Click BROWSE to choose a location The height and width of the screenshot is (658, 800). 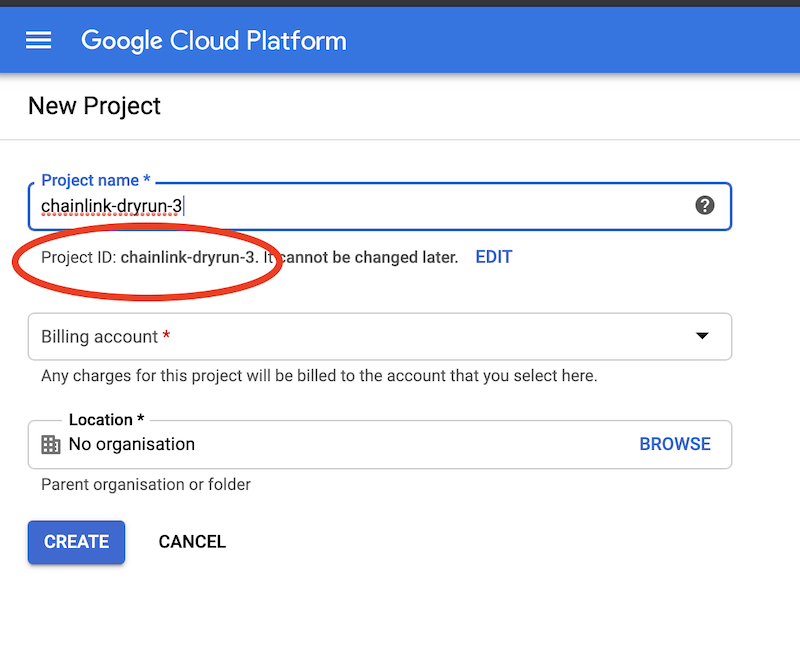tap(675, 444)
